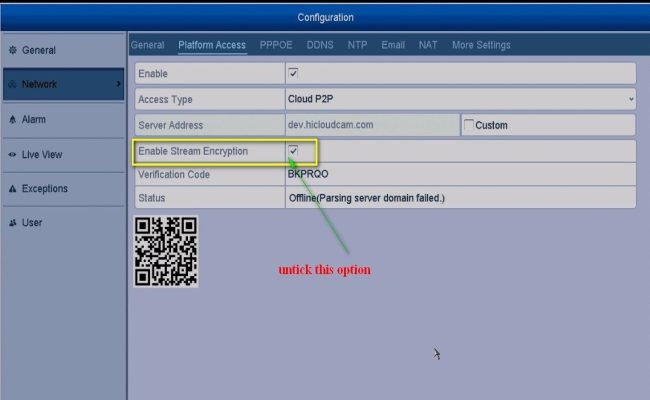Click the Server Address field
The height and width of the screenshot is (400, 650).
(x=372, y=125)
